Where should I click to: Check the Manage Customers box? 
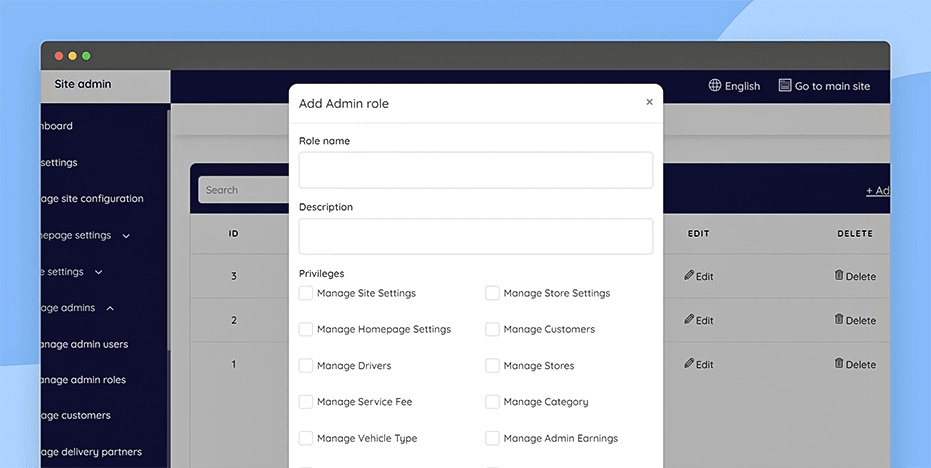492,329
